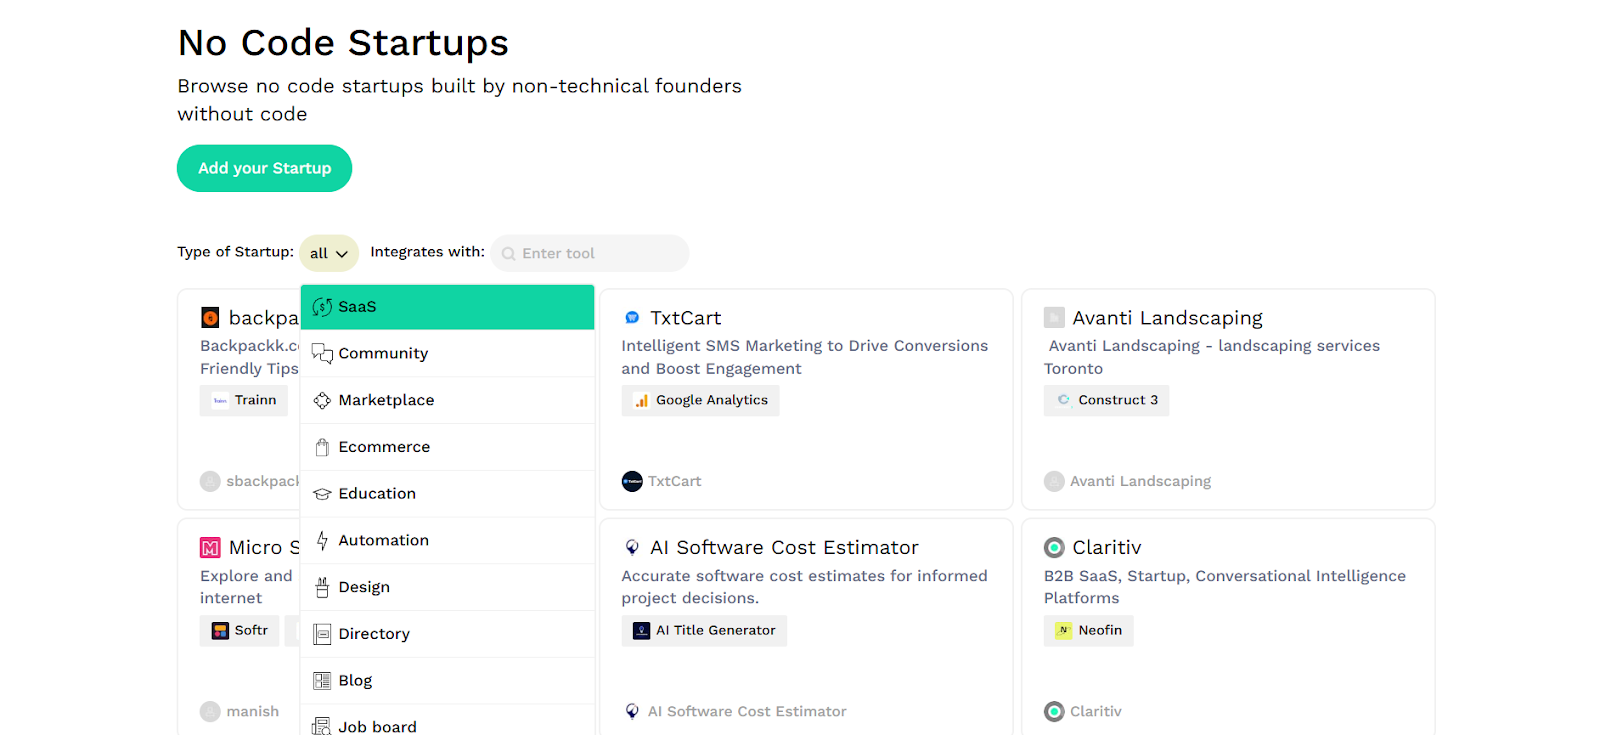Click the AI Title Generator tag
Viewport: 1600px width, 735px height.
click(x=704, y=631)
